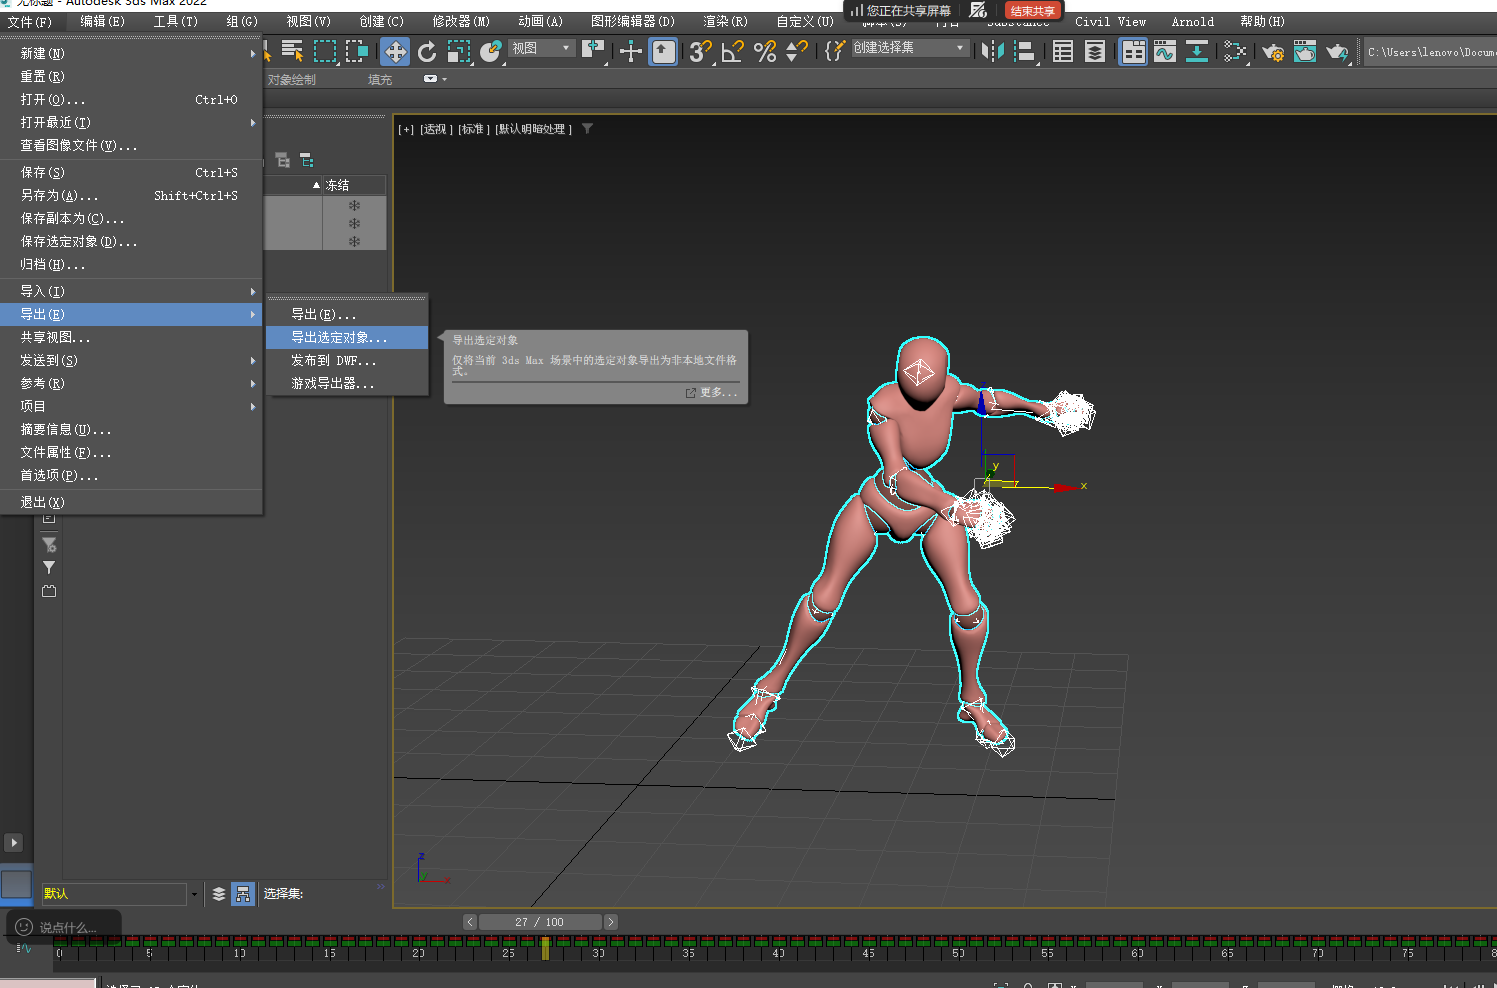Click the Mirror tool icon

point(992,52)
